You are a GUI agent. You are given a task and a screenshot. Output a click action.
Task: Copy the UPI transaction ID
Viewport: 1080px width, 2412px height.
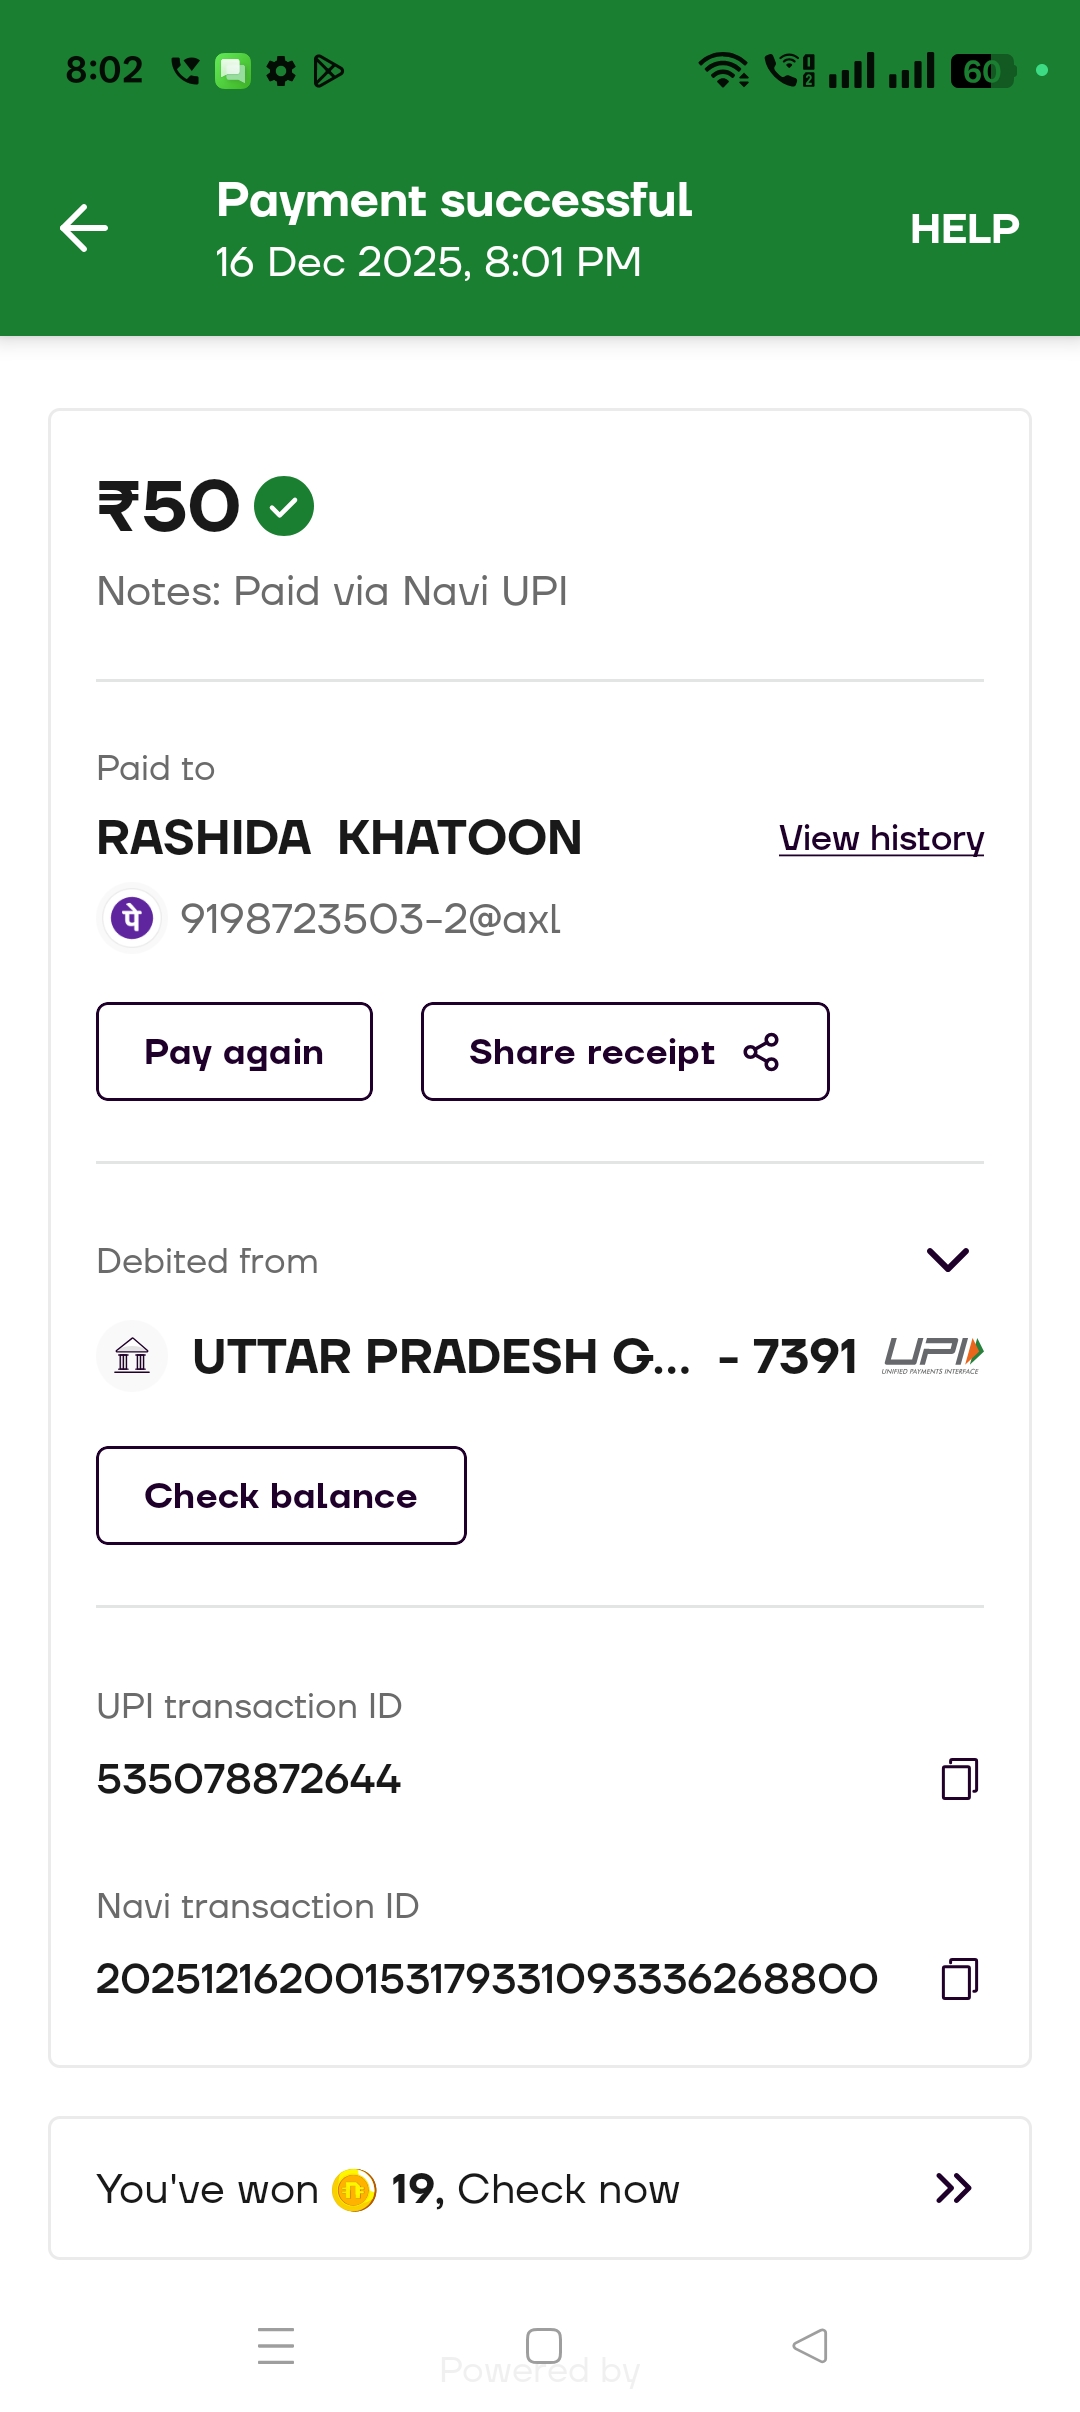pos(959,1779)
